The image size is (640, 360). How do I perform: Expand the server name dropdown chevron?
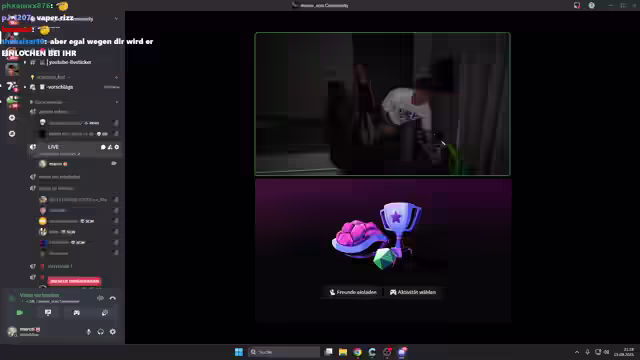click(116, 18)
